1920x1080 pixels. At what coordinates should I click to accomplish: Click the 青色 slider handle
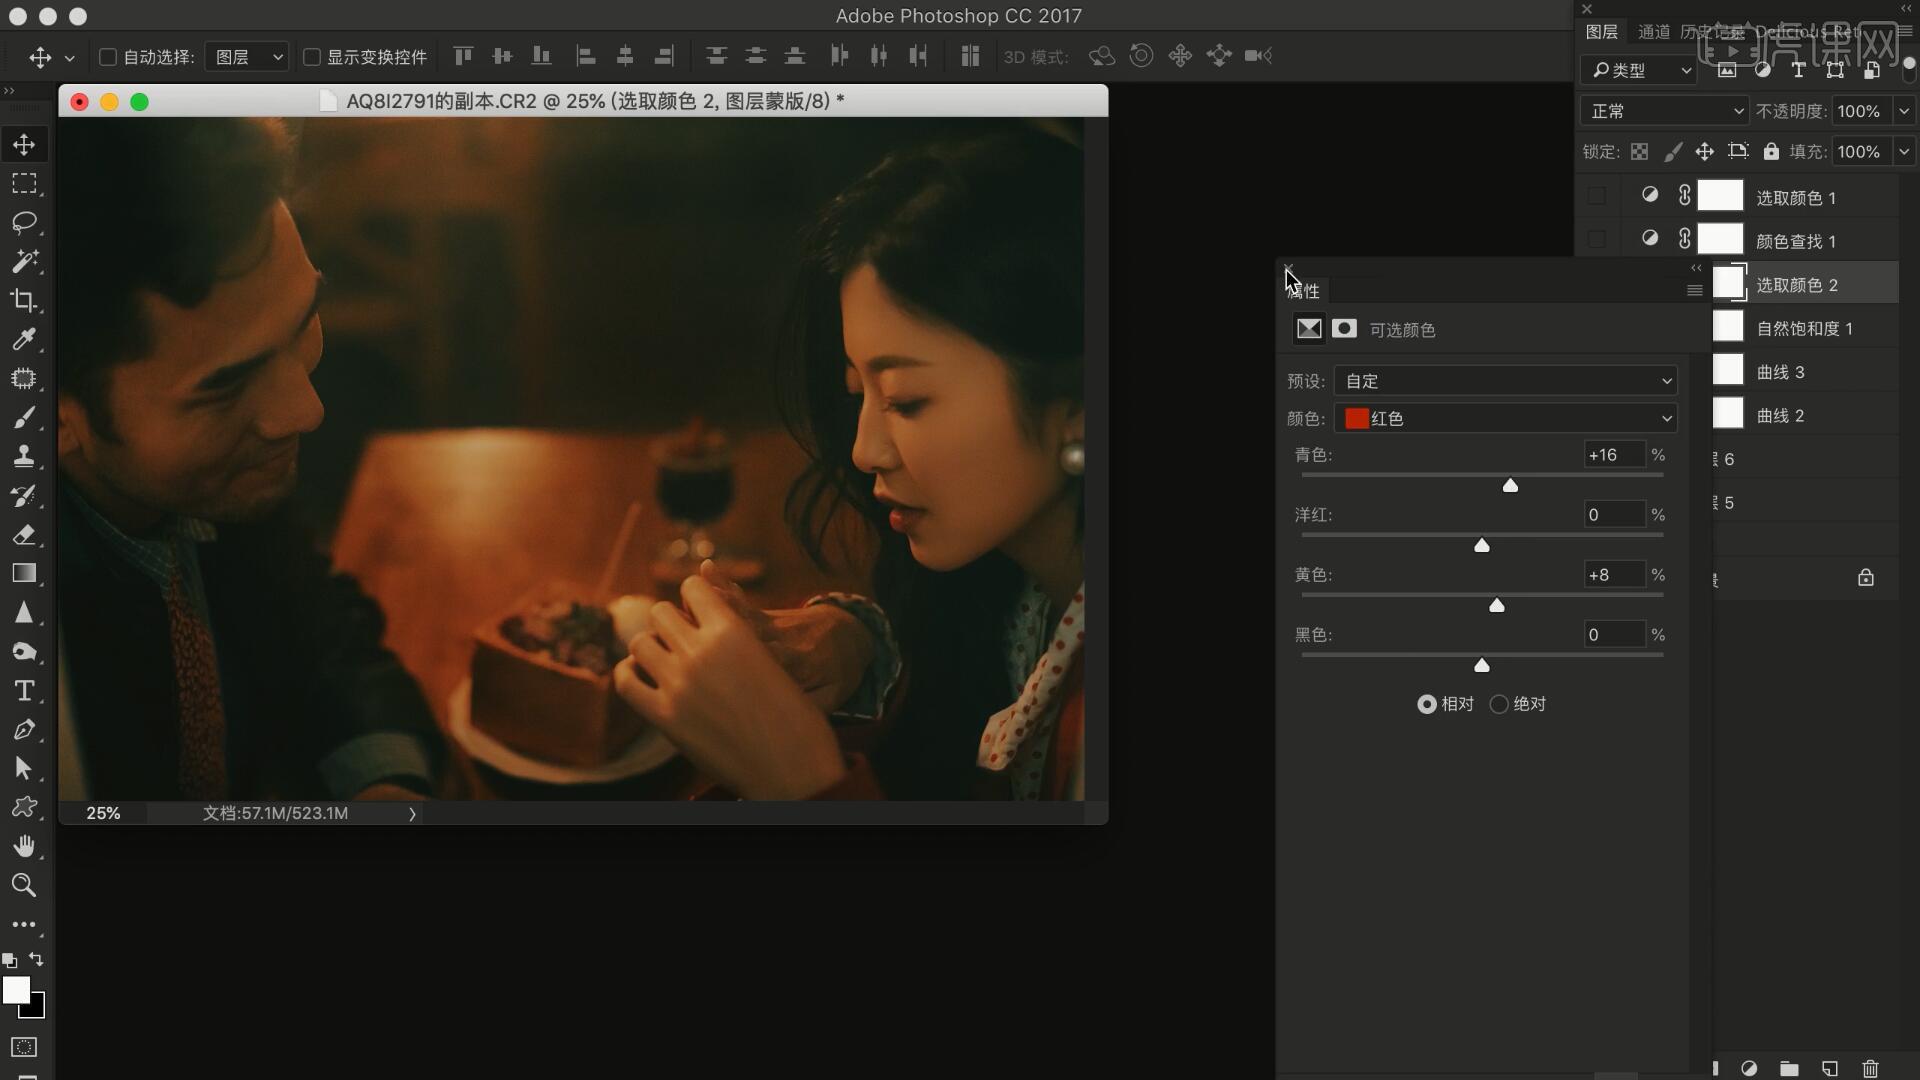point(1510,486)
